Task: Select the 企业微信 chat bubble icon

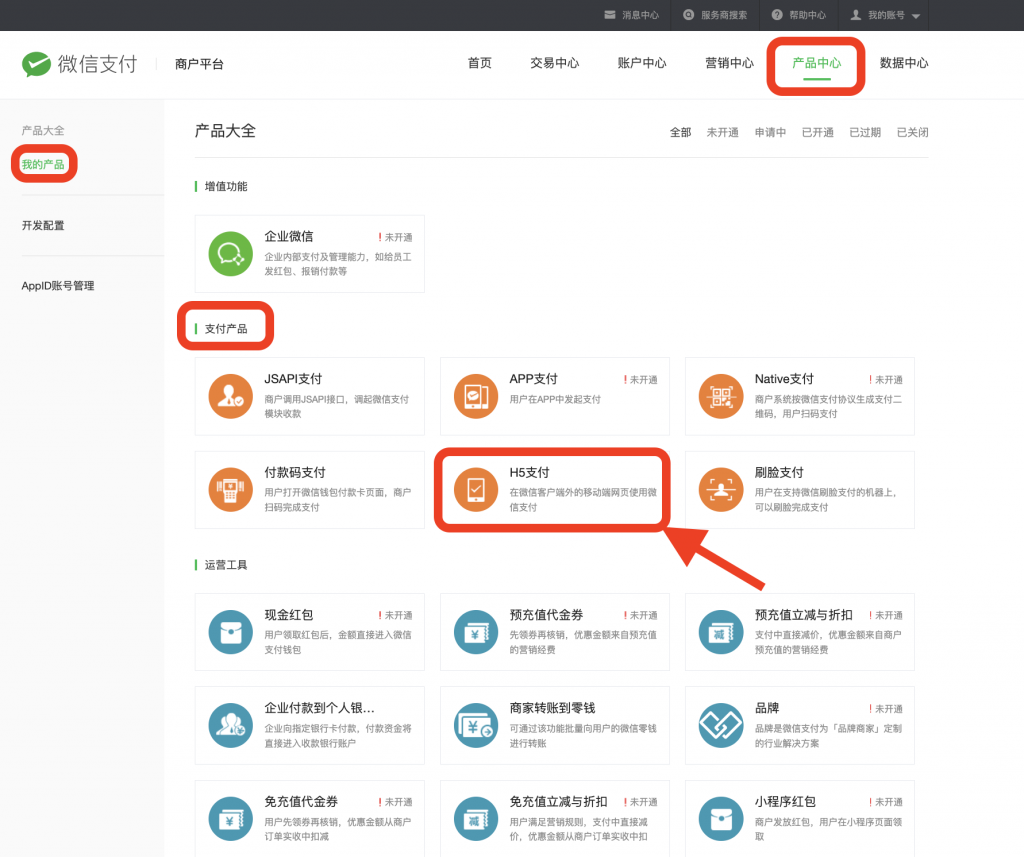Action: 230,253
